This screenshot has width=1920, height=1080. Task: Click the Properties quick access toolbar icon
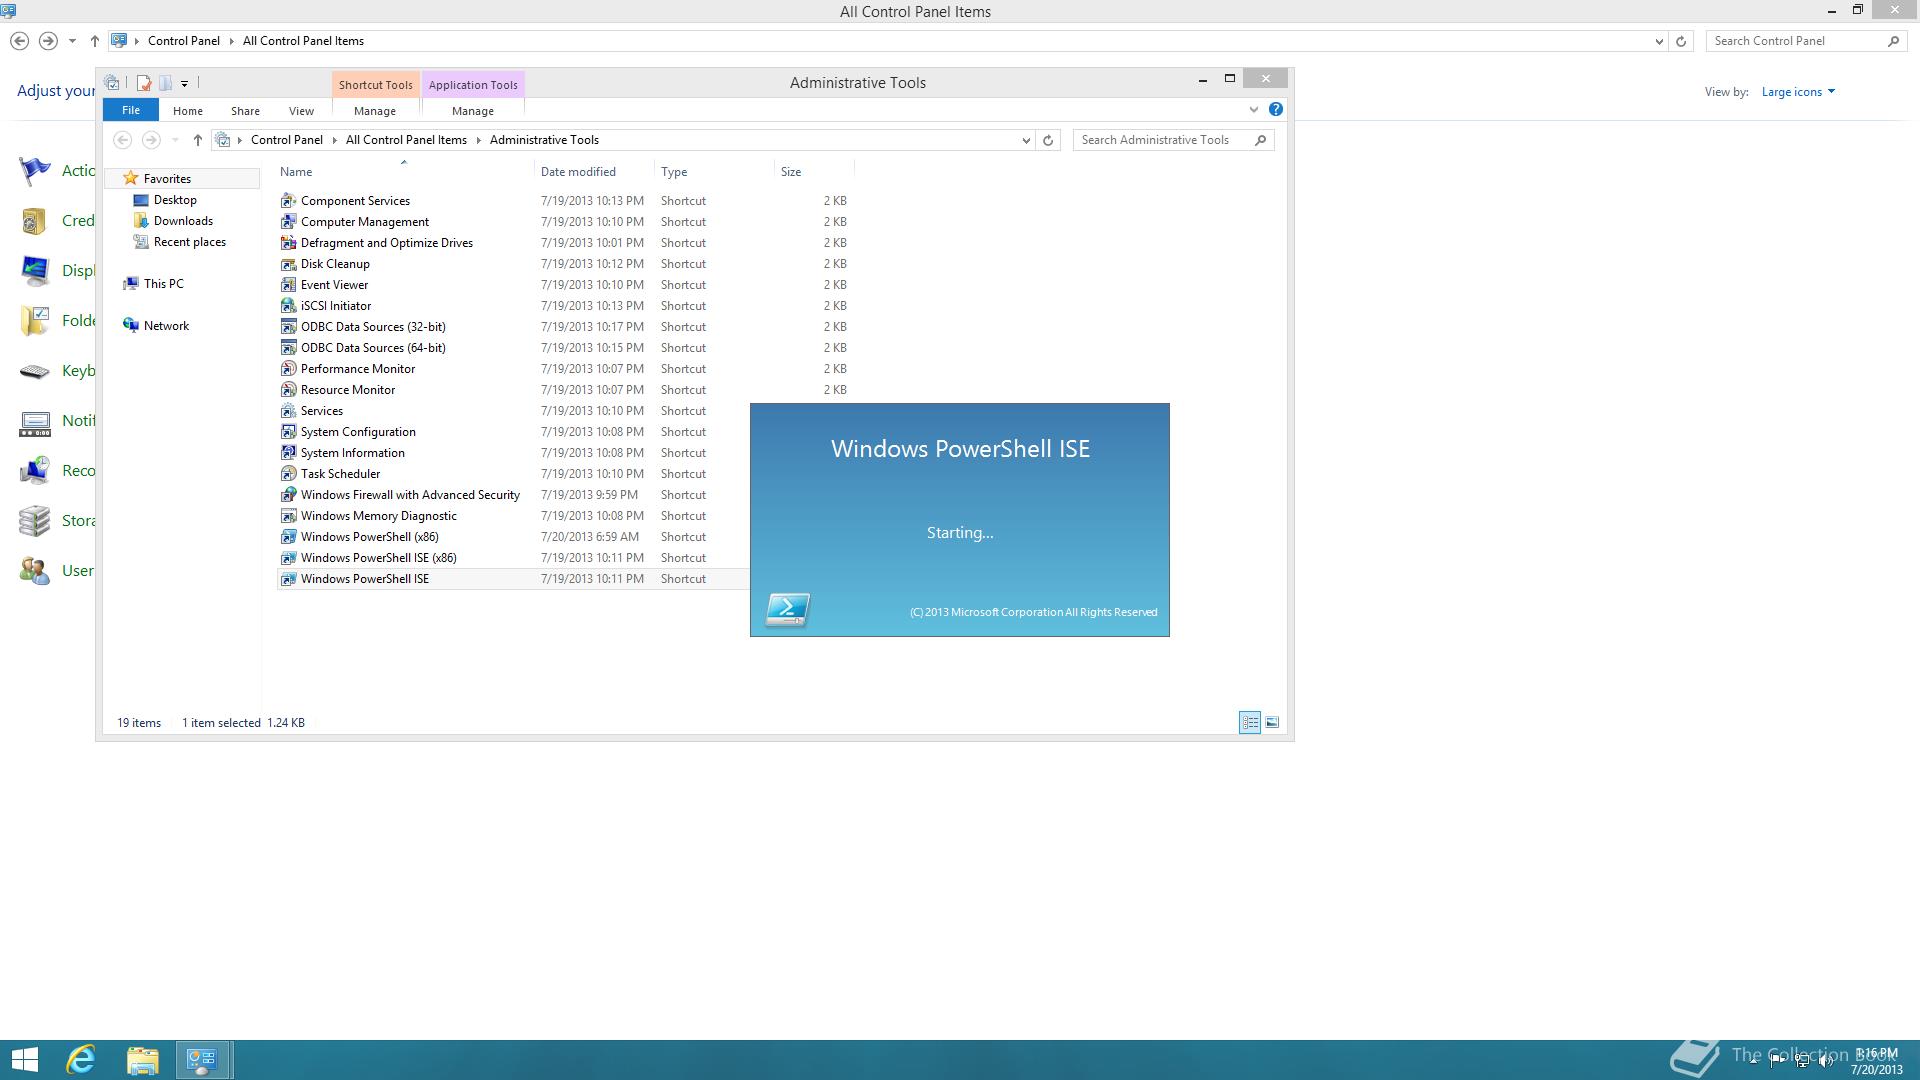144,83
